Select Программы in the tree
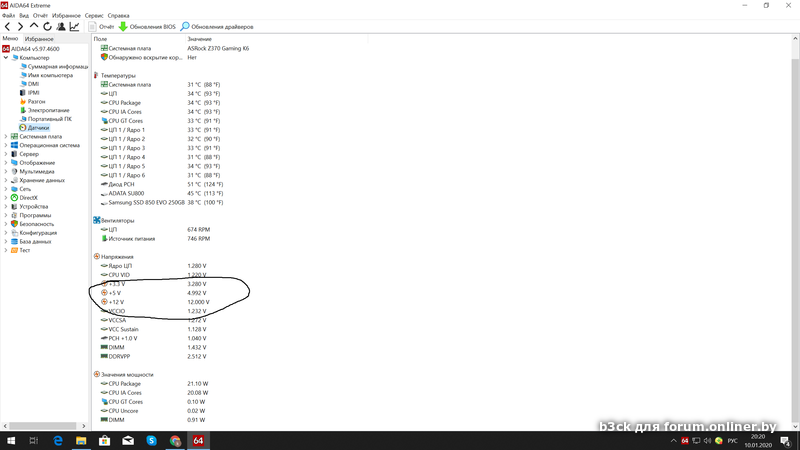 click(x=31, y=215)
